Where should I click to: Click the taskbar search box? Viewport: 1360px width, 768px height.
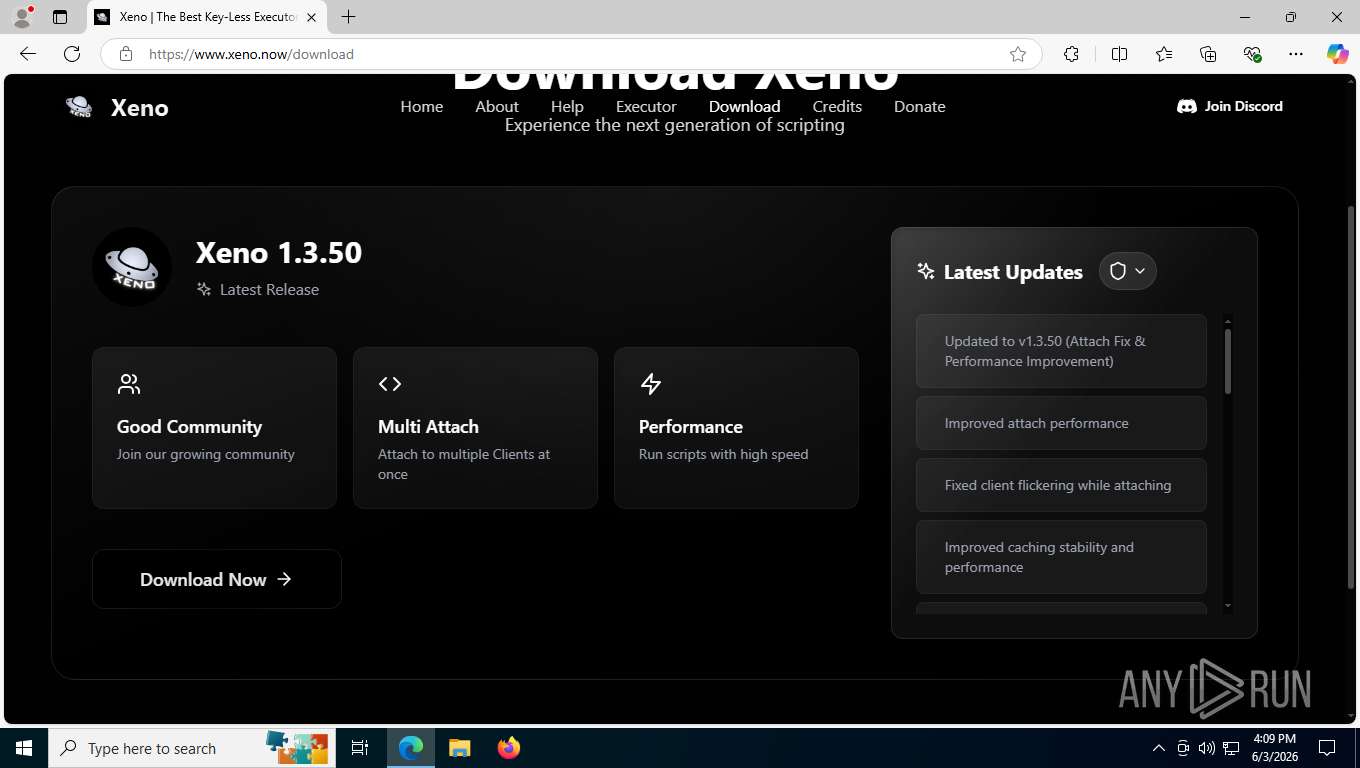(x=190, y=748)
